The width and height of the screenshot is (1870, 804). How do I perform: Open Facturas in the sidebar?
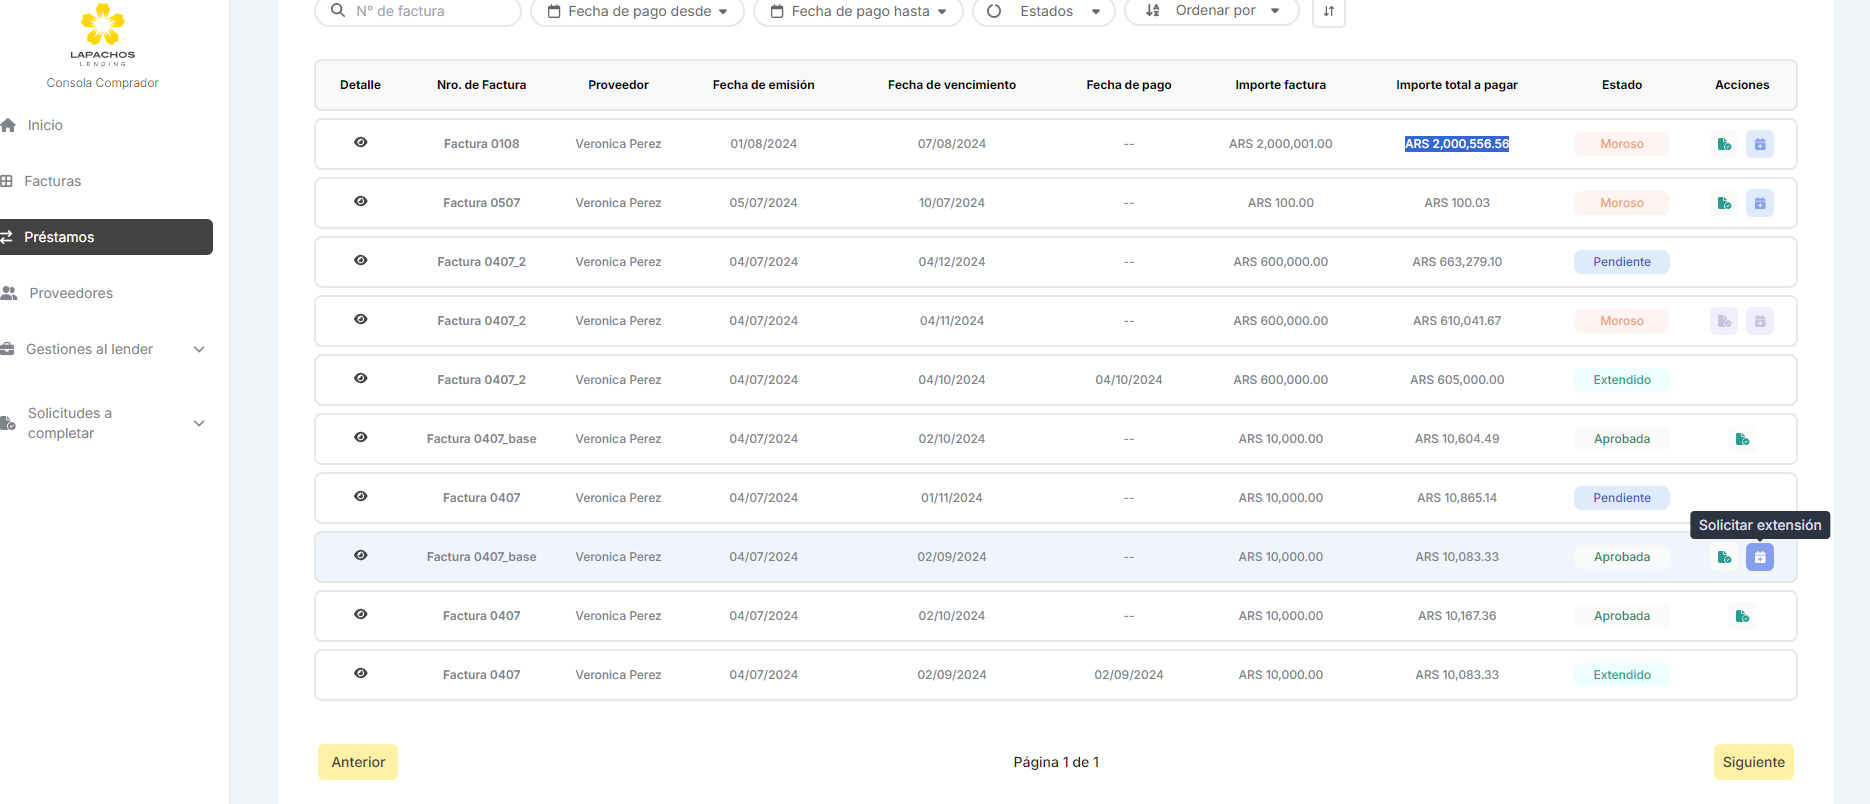click(52, 181)
